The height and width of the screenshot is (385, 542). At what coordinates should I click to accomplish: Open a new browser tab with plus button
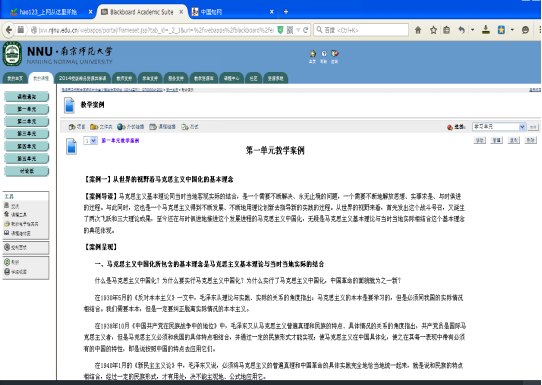(286, 12)
